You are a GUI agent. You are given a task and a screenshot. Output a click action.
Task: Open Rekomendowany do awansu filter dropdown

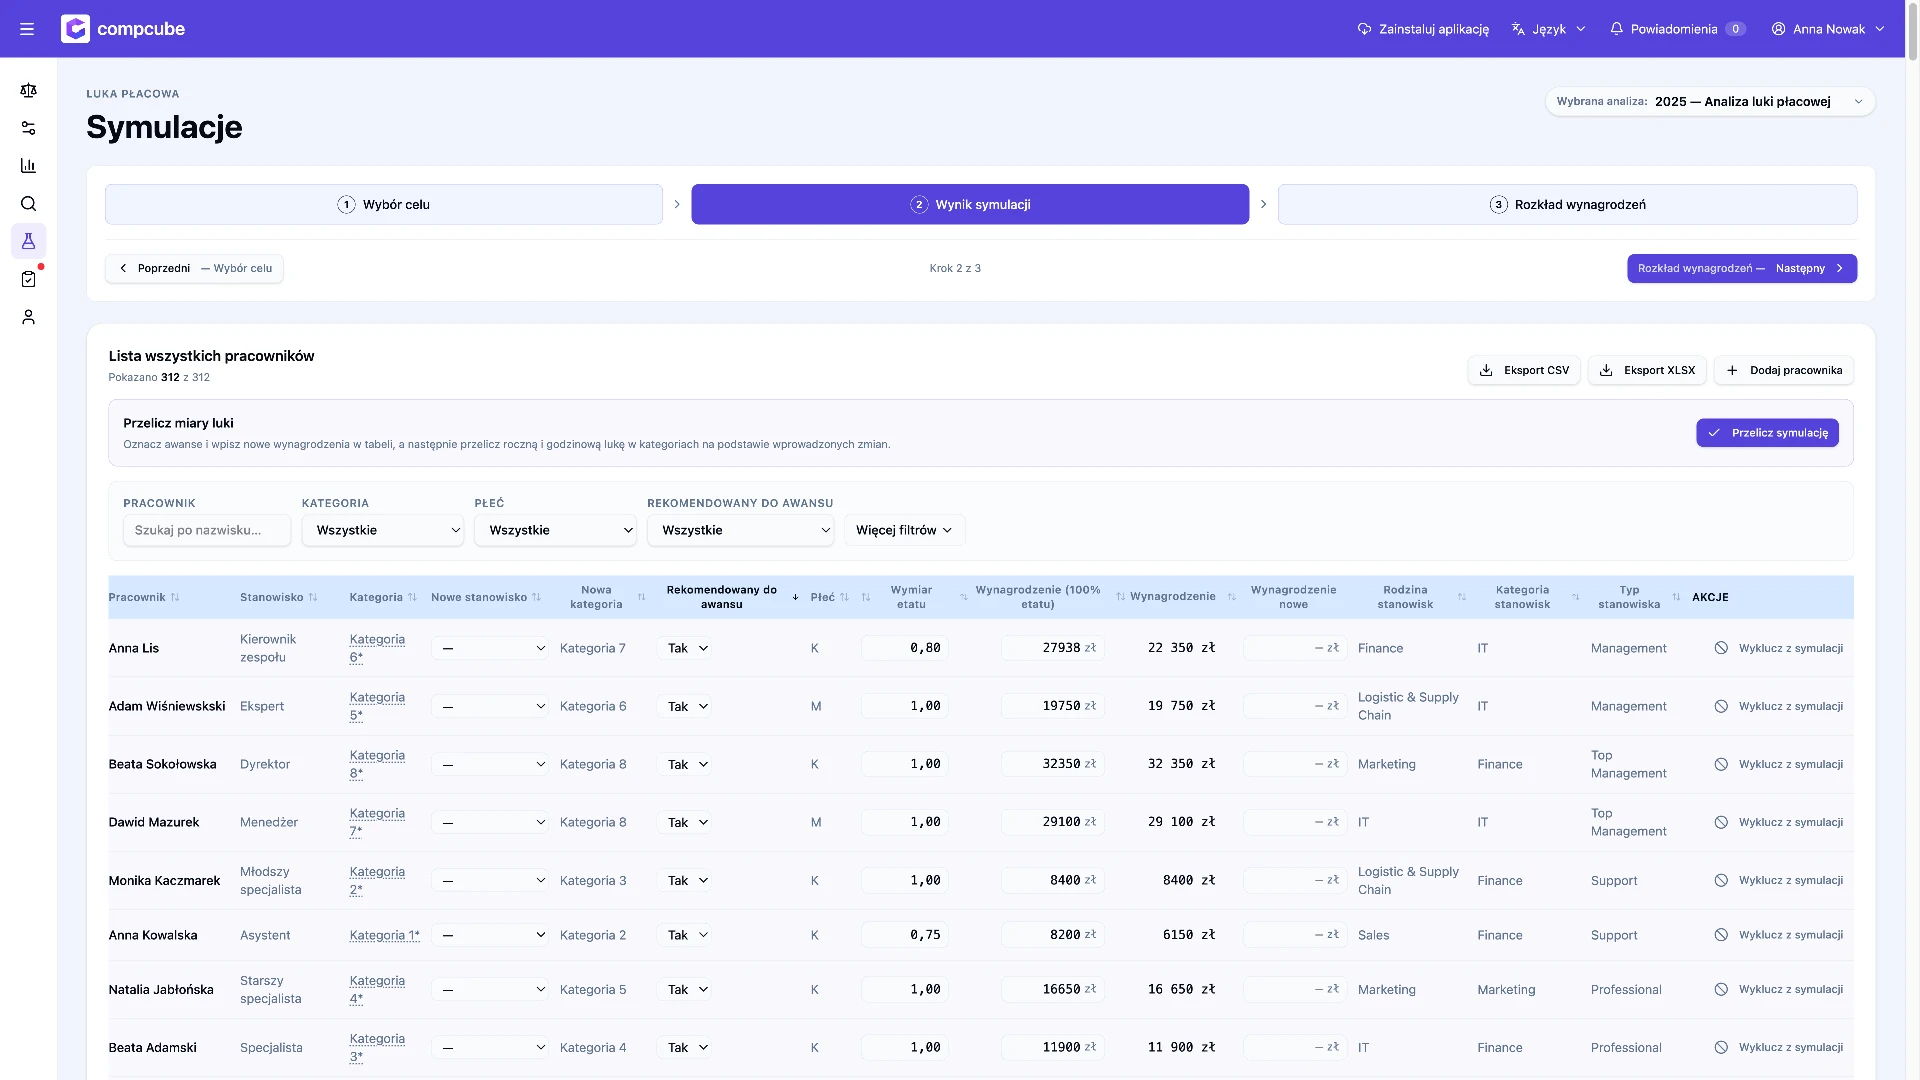741,530
